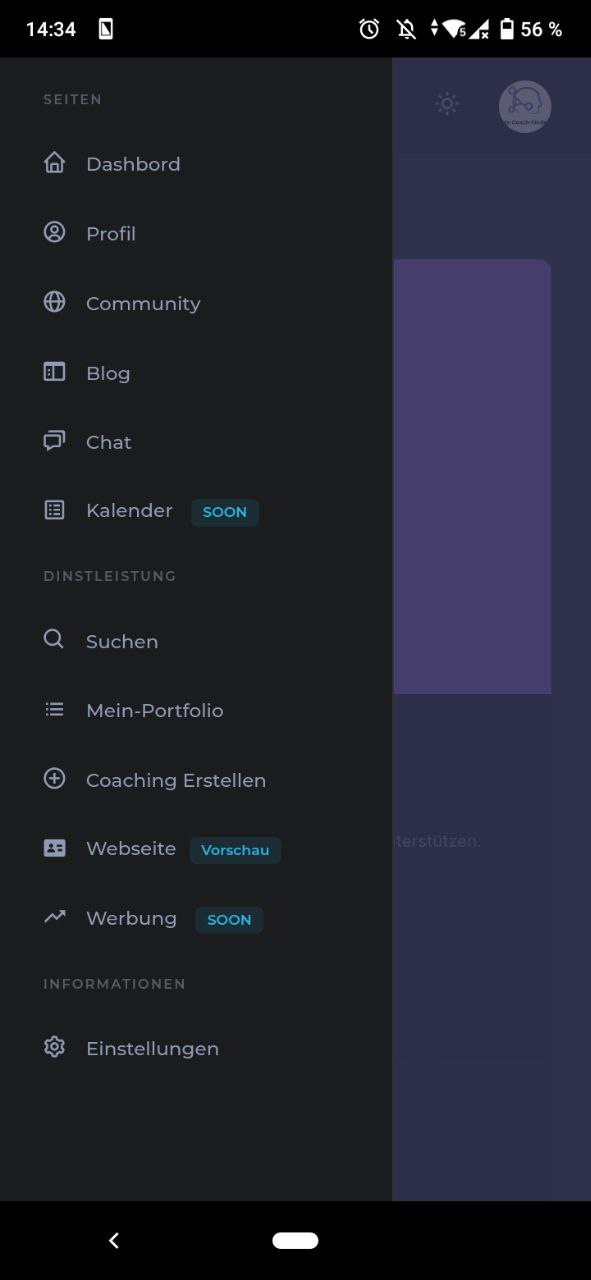The image size is (591, 1280).
Task: Tap the Kalender list icon
Action: click(x=54, y=510)
